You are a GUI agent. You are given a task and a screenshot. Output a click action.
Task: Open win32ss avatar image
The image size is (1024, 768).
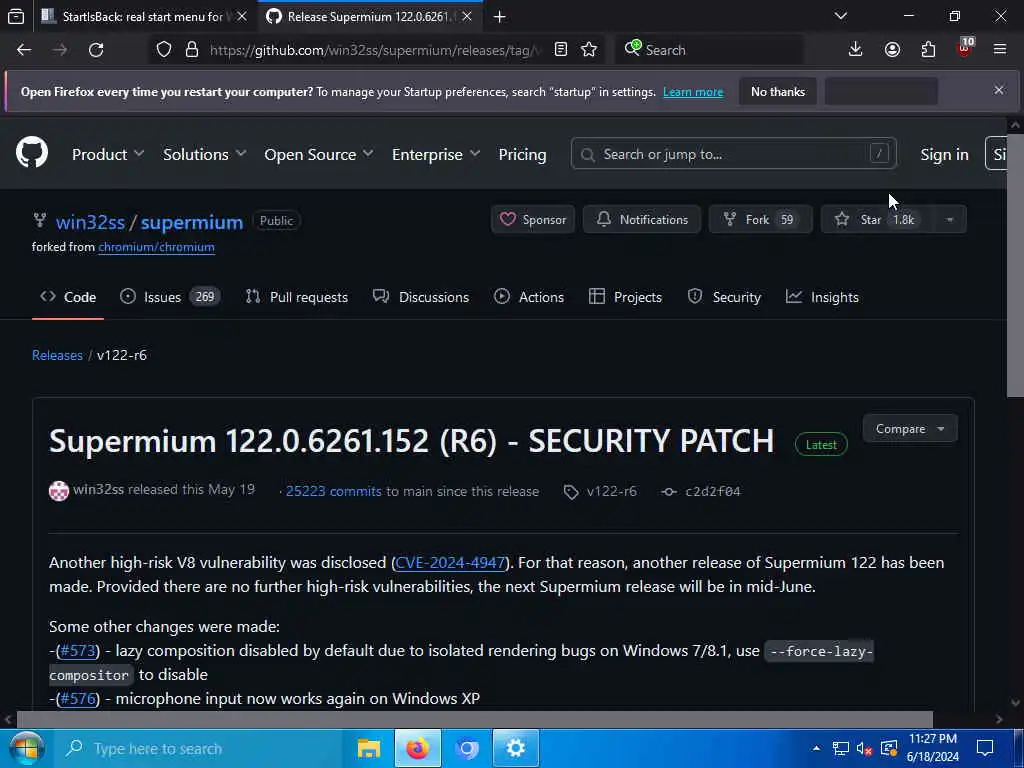tap(59, 490)
